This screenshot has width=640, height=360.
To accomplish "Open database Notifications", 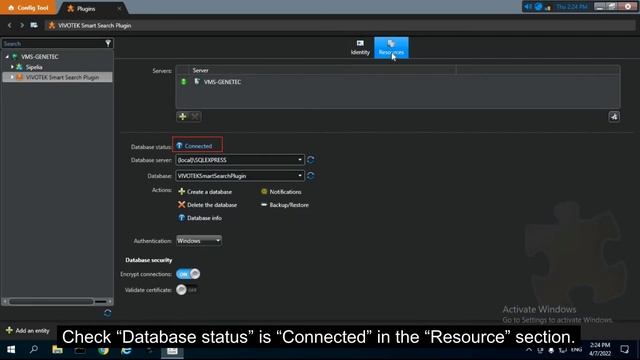I will (x=281, y=192).
